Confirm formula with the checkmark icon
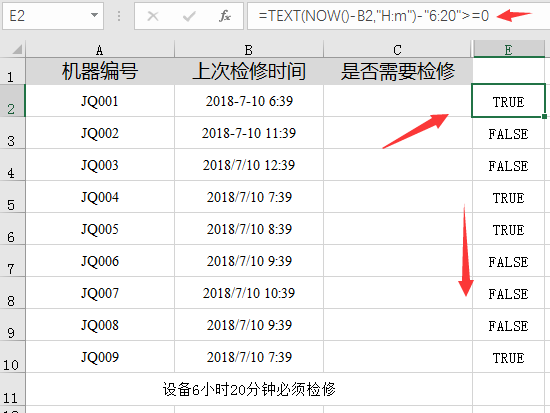Viewport: 550px width, 413px height. (x=189, y=16)
